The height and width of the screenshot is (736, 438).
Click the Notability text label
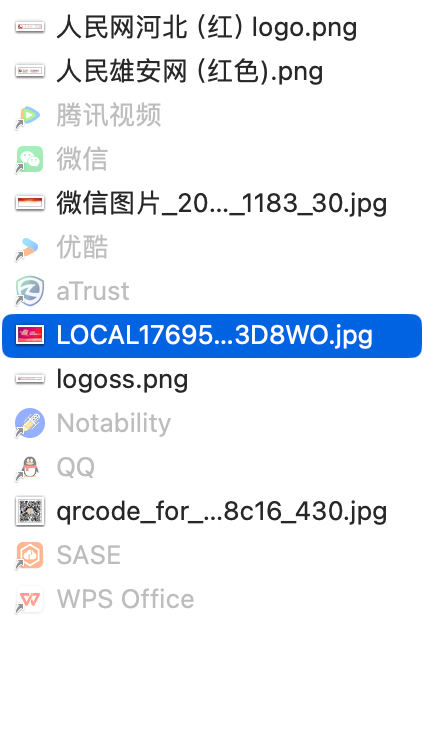(114, 423)
